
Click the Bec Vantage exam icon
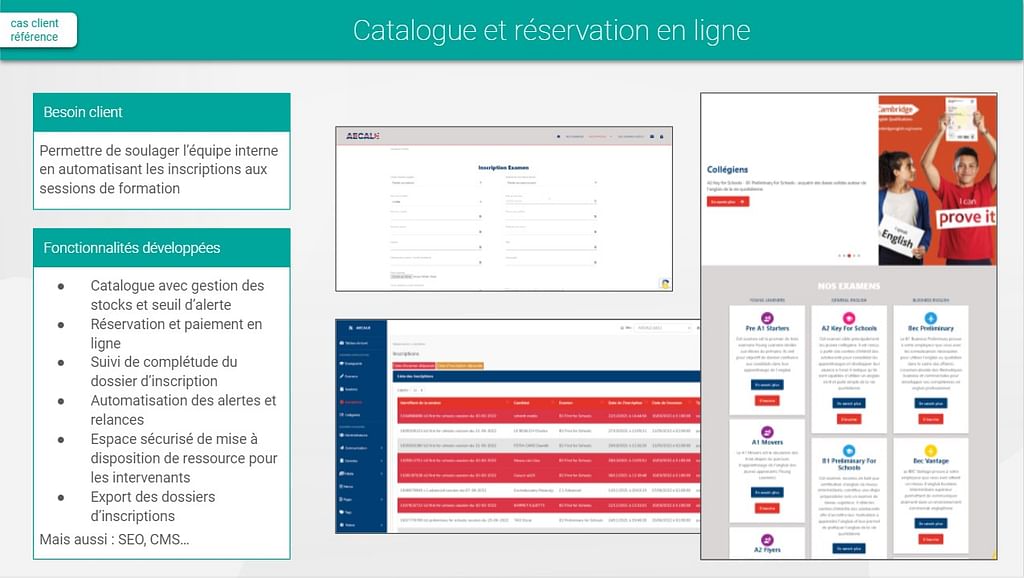coord(930,450)
